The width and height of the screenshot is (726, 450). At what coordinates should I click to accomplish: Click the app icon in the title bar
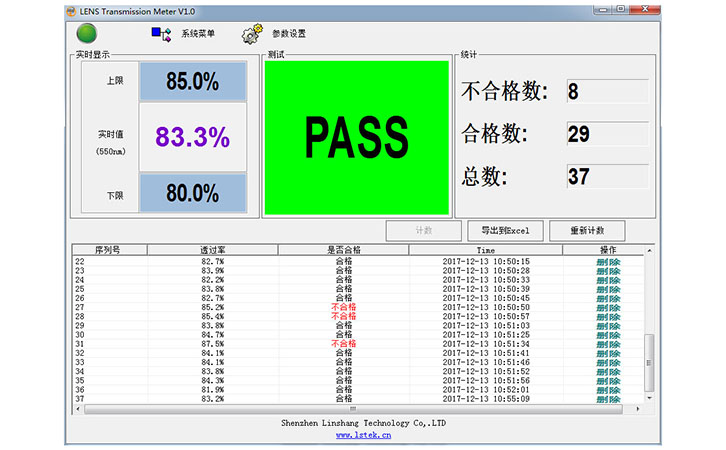tap(71, 9)
